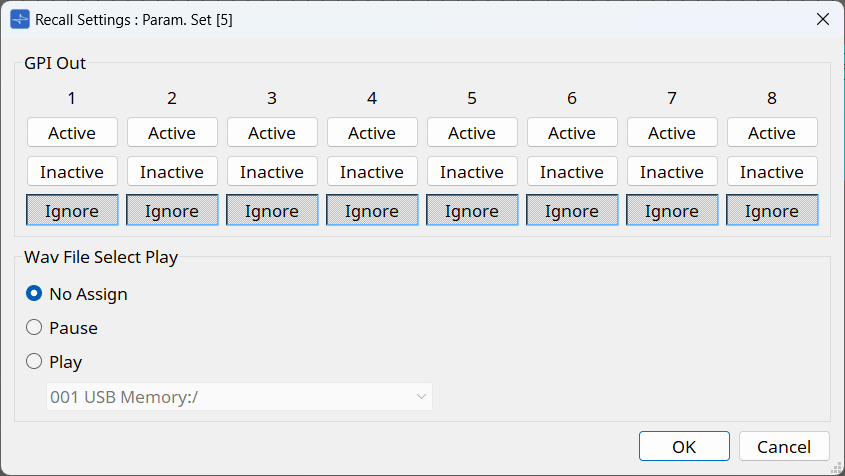The width and height of the screenshot is (845, 476).
Task: Select the Pause radio option
Action: [x=35, y=327]
